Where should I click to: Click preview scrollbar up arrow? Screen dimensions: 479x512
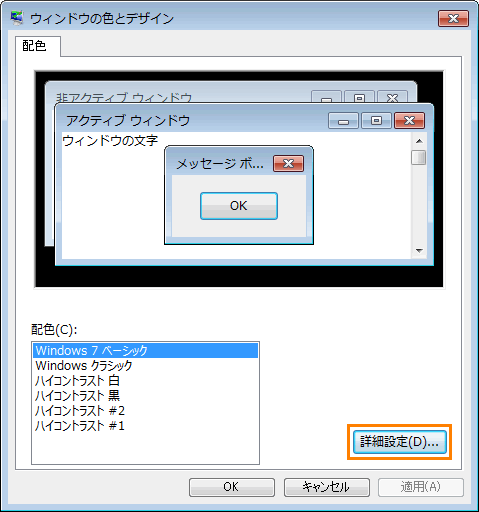tap(419, 141)
